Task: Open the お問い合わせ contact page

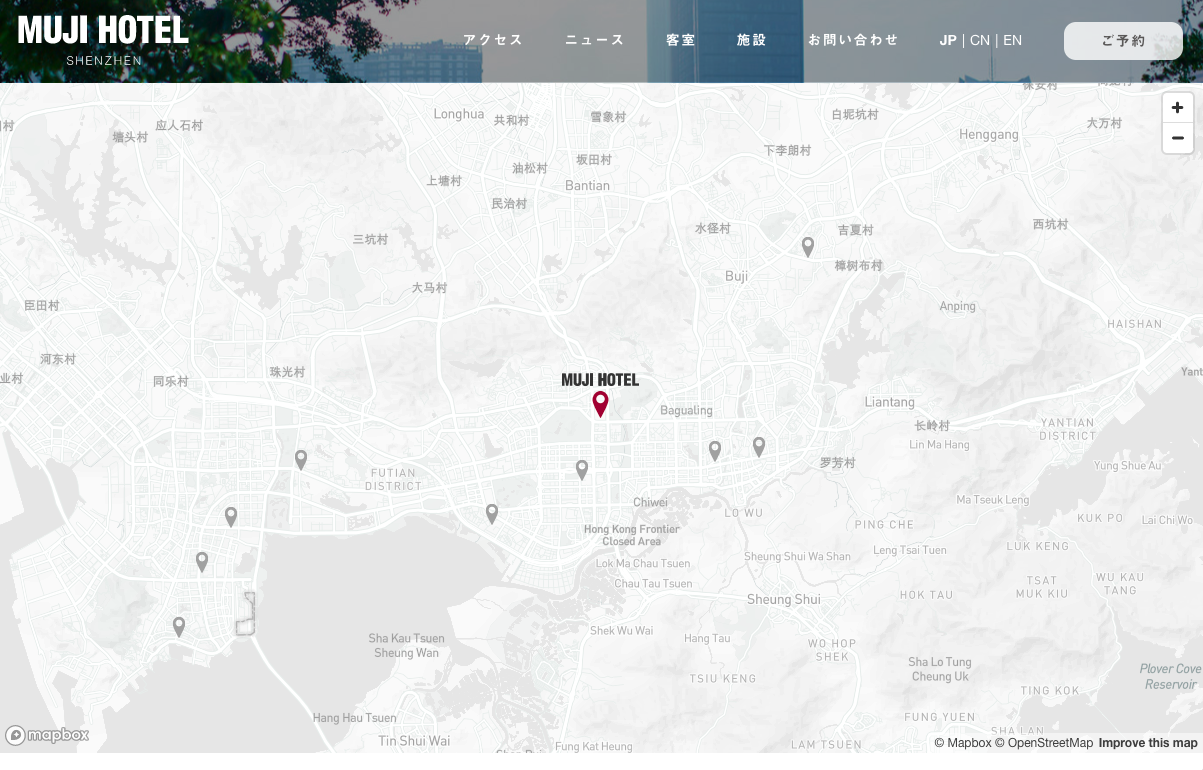Action: pos(853,40)
